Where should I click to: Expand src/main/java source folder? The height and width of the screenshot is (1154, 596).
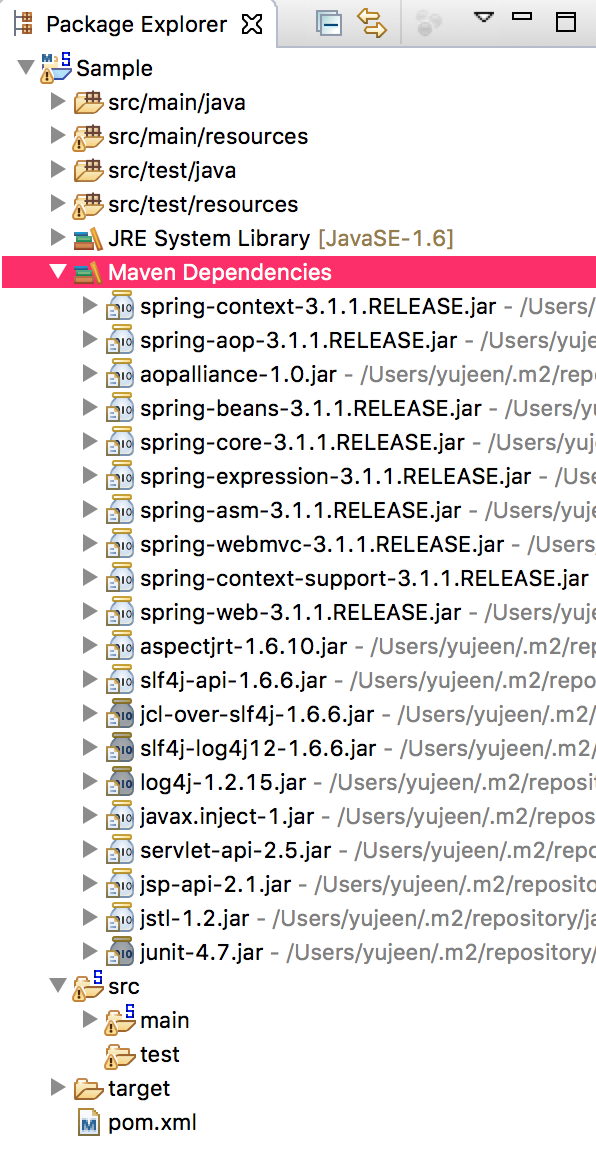58,102
